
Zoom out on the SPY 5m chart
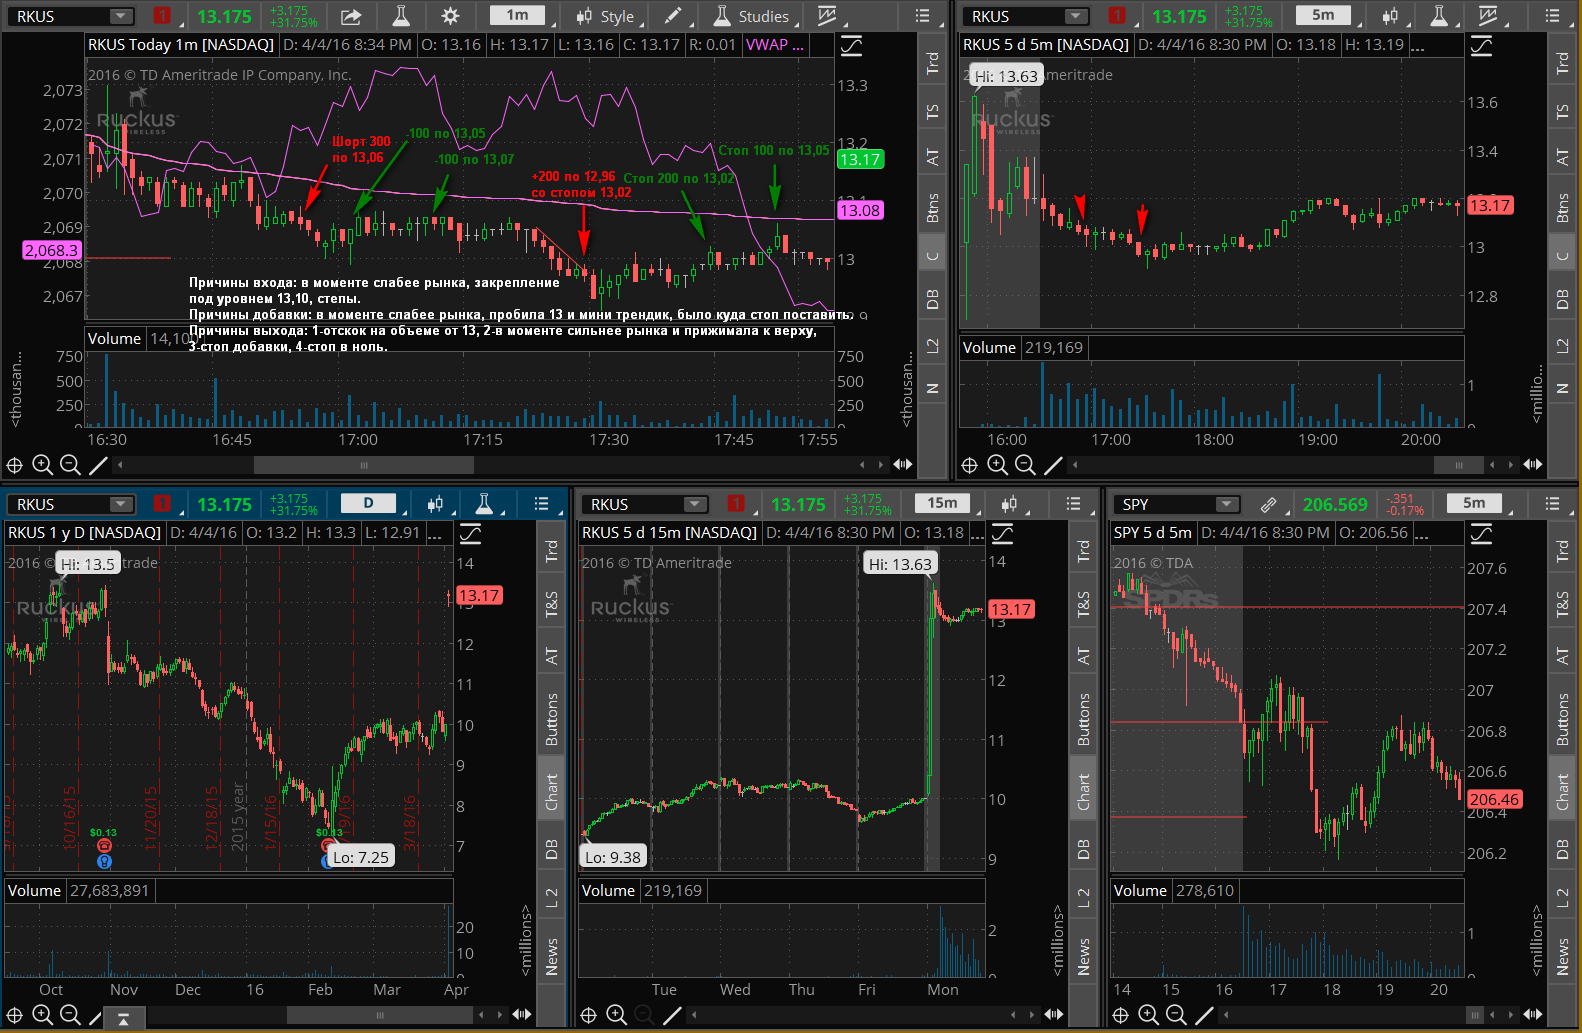click(1177, 1015)
